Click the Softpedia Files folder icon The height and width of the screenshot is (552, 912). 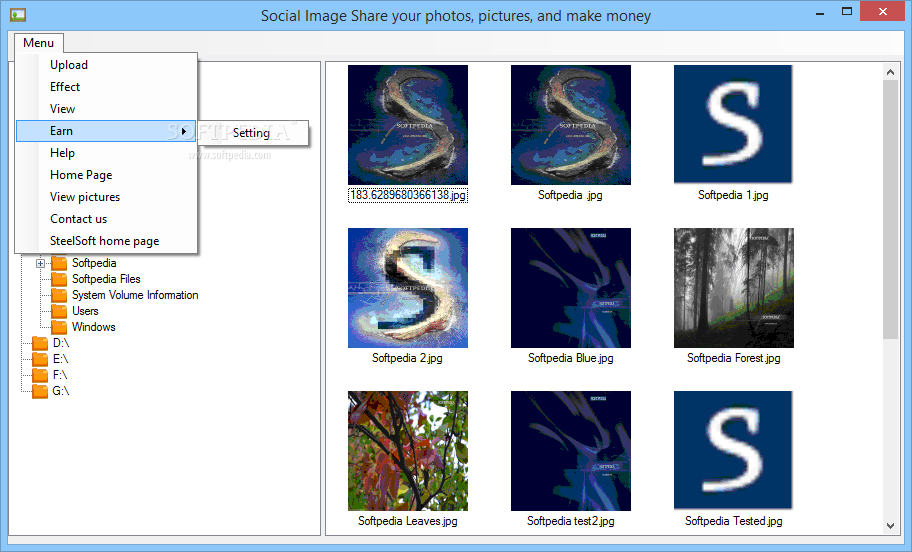click(59, 279)
